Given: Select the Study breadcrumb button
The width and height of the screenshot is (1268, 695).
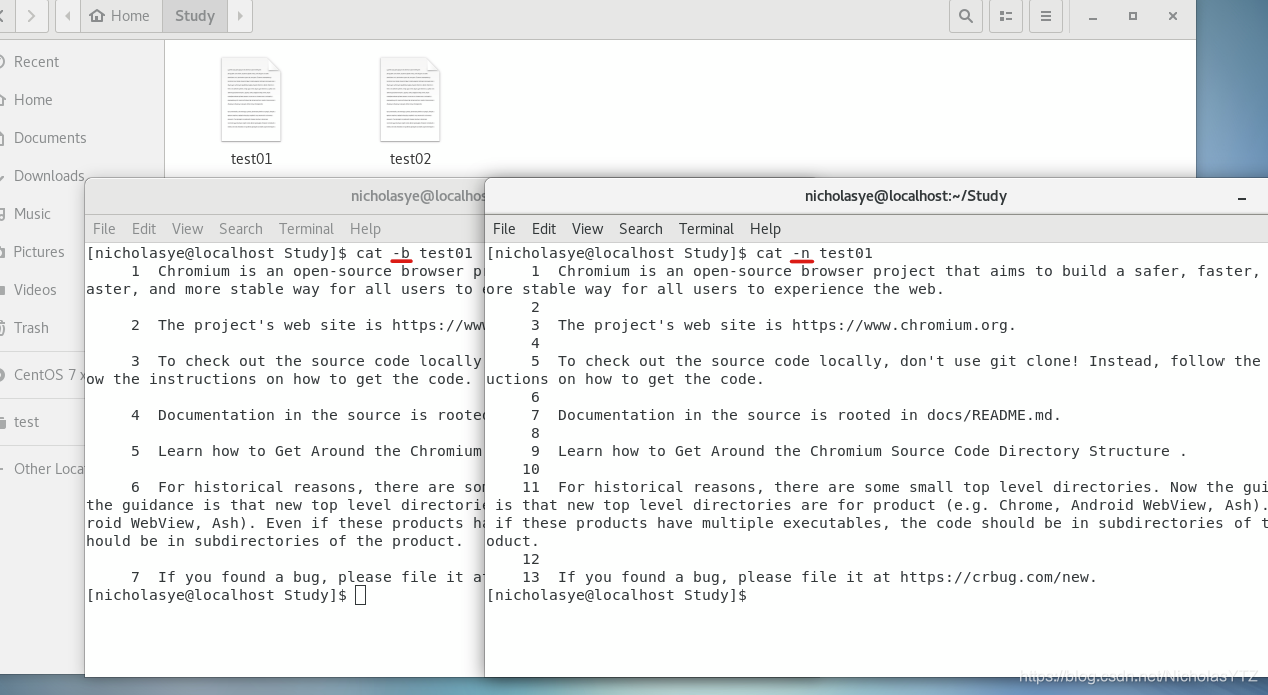Looking at the screenshot, I should point(195,16).
